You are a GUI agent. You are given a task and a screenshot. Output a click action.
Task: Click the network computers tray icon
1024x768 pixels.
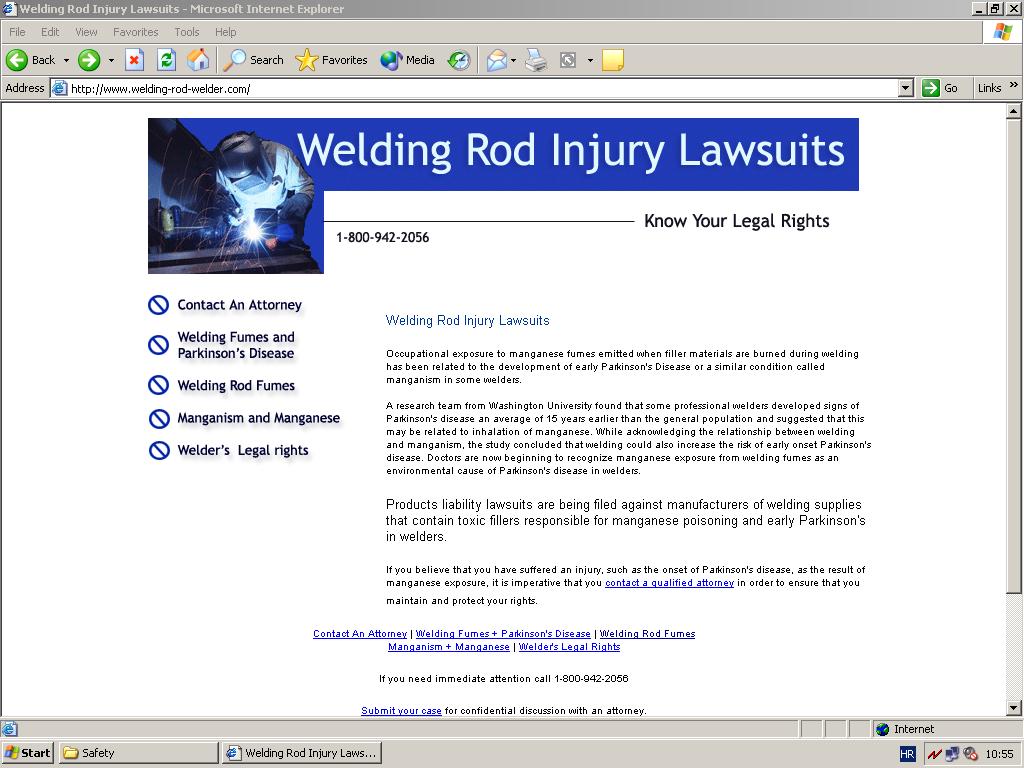(x=952, y=754)
